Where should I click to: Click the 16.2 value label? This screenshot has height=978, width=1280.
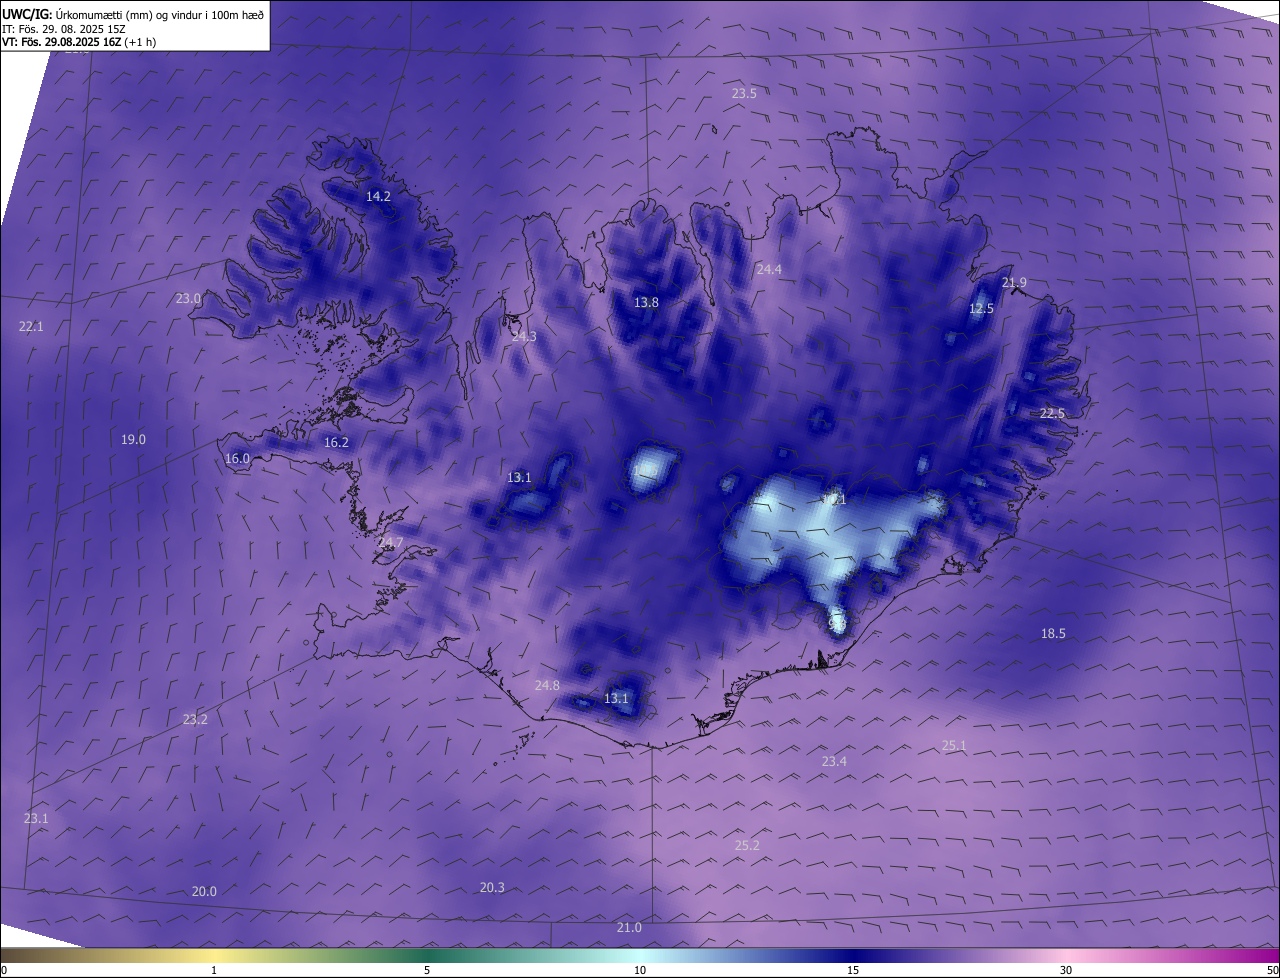[x=336, y=443]
